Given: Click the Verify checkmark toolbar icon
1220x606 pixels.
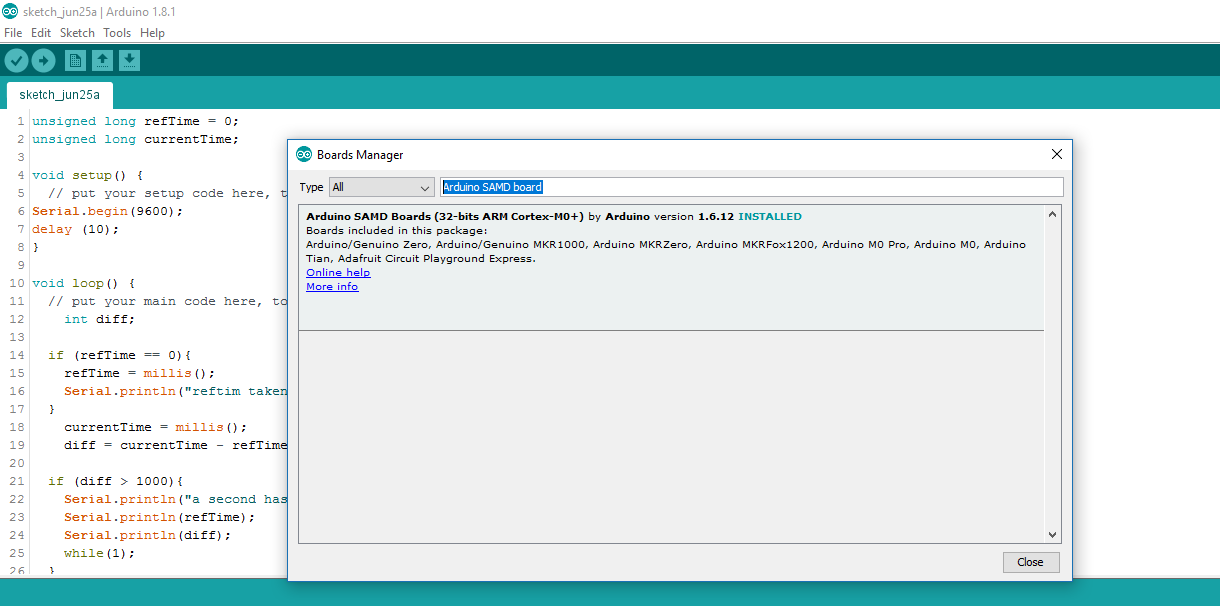Looking at the screenshot, I should coord(16,61).
